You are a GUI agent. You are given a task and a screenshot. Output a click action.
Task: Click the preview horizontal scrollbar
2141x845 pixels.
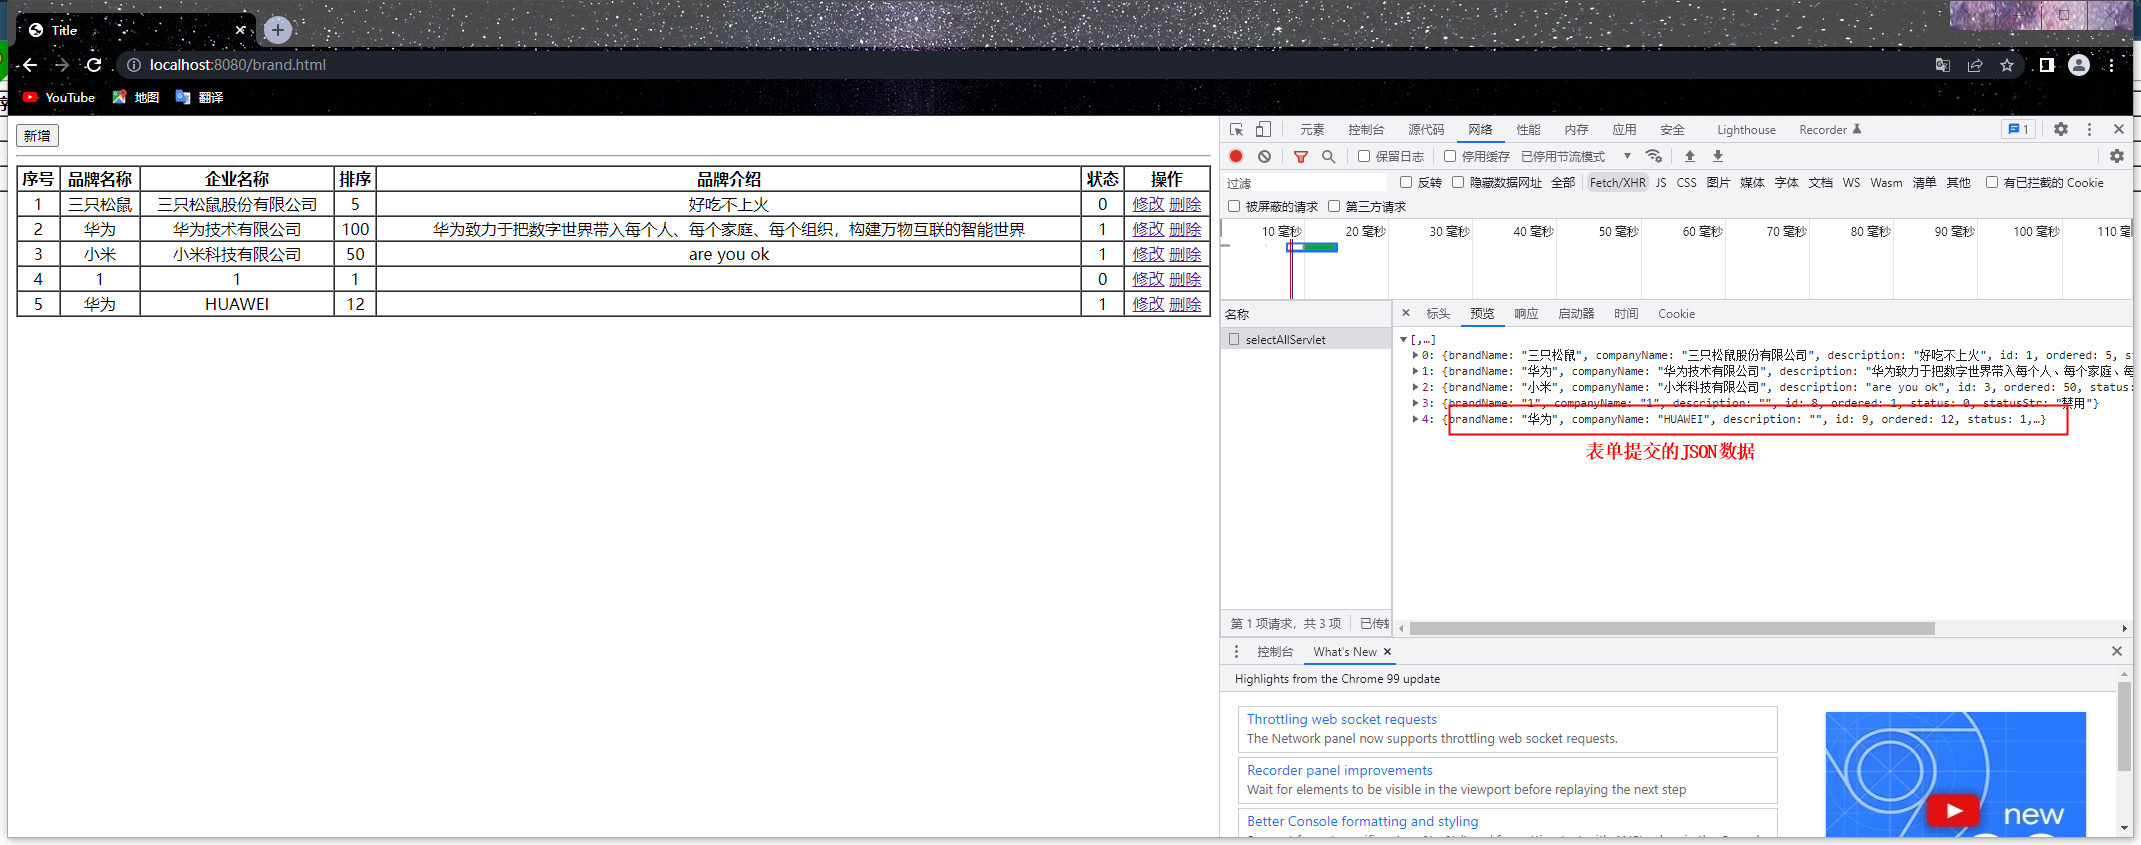point(1672,628)
